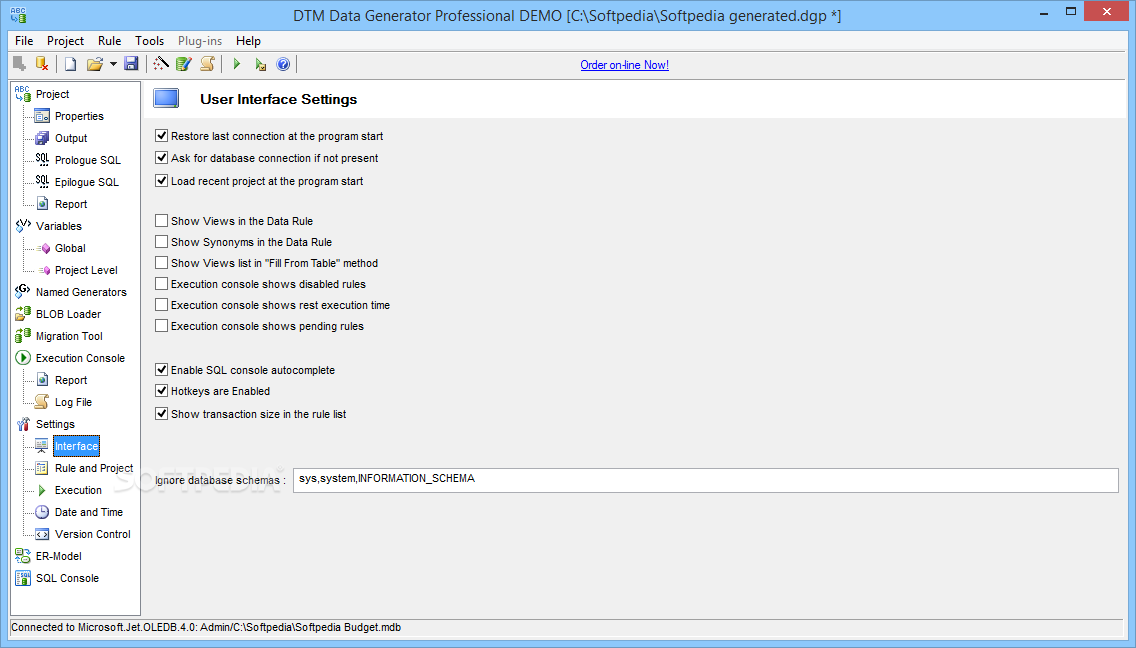Uncheck Load recent project at program start
The height and width of the screenshot is (648, 1136).
pos(162,180)
